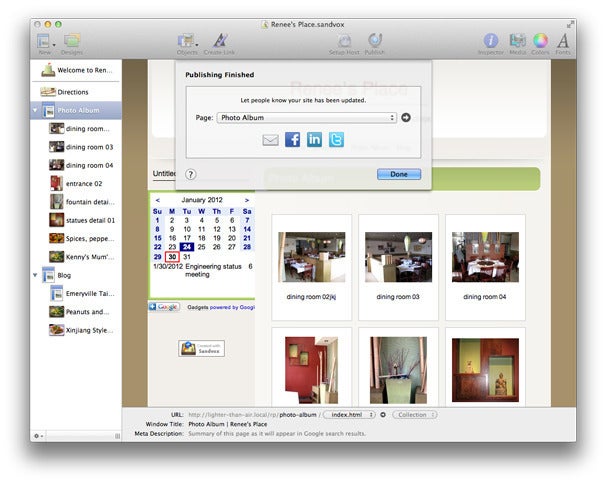
Task: Click Done in Publishing Finished dialog
Action: (399, 174)
